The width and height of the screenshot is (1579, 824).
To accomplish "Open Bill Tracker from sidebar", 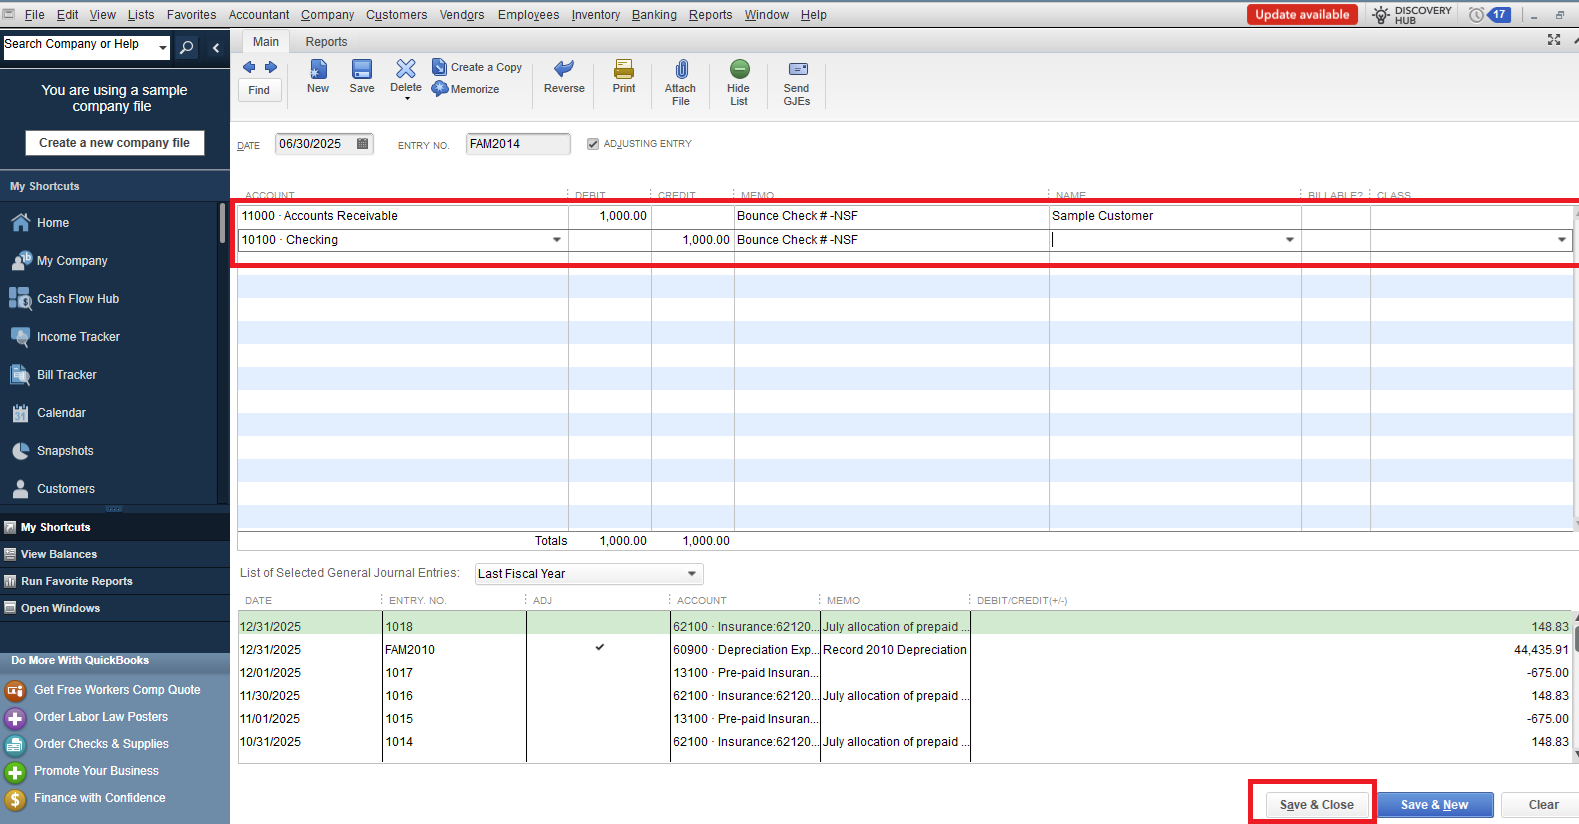I will [67, 375].
